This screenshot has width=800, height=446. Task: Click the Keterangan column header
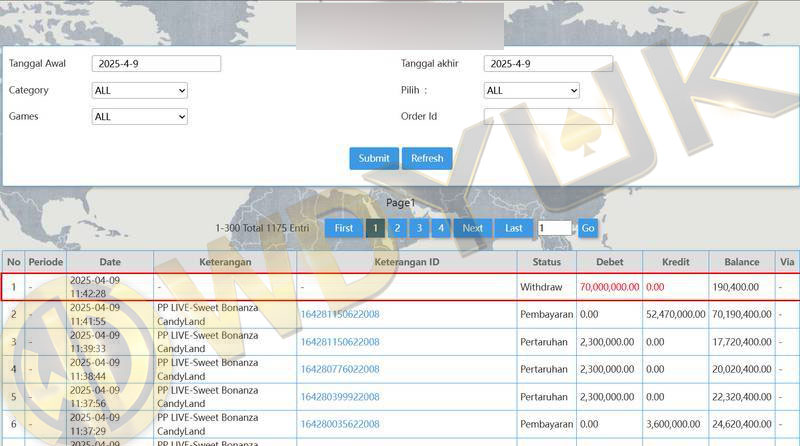(225, 262)
